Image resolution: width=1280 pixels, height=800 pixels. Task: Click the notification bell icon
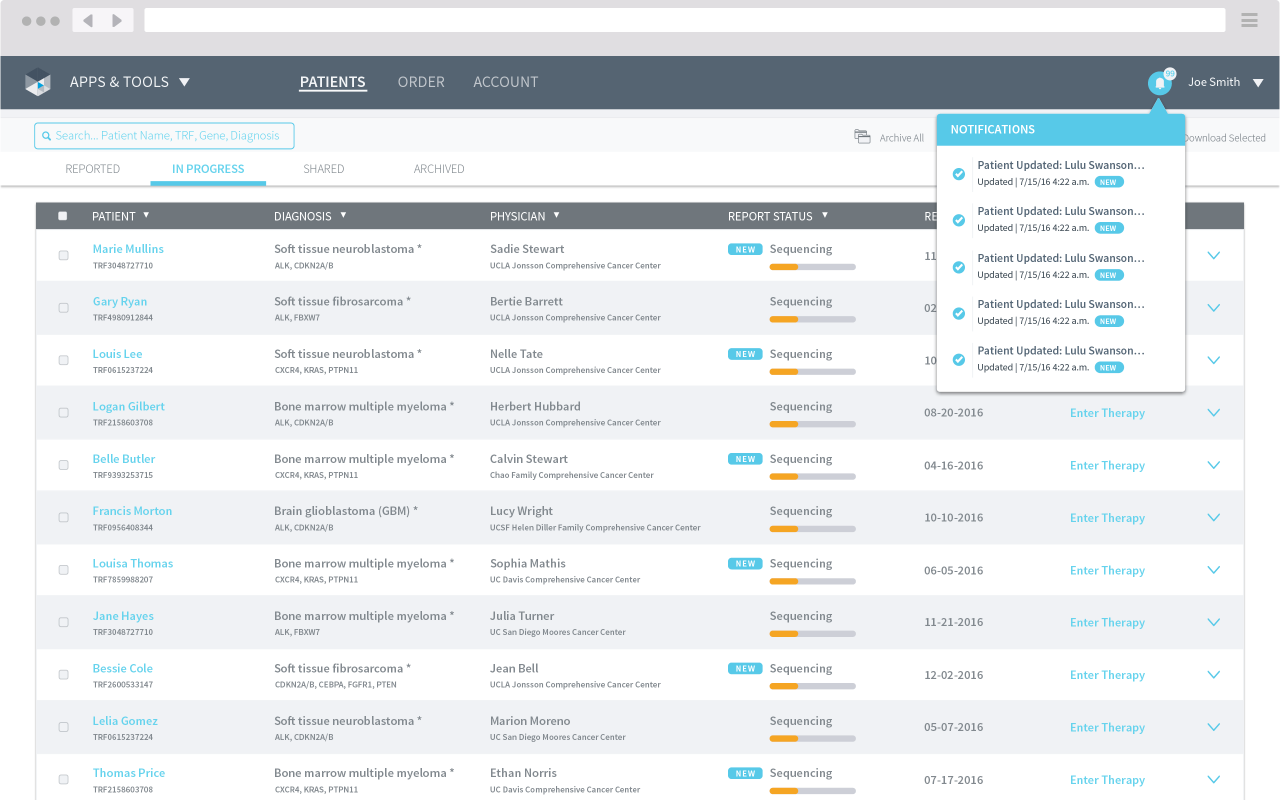click(x=1159, y=83)
